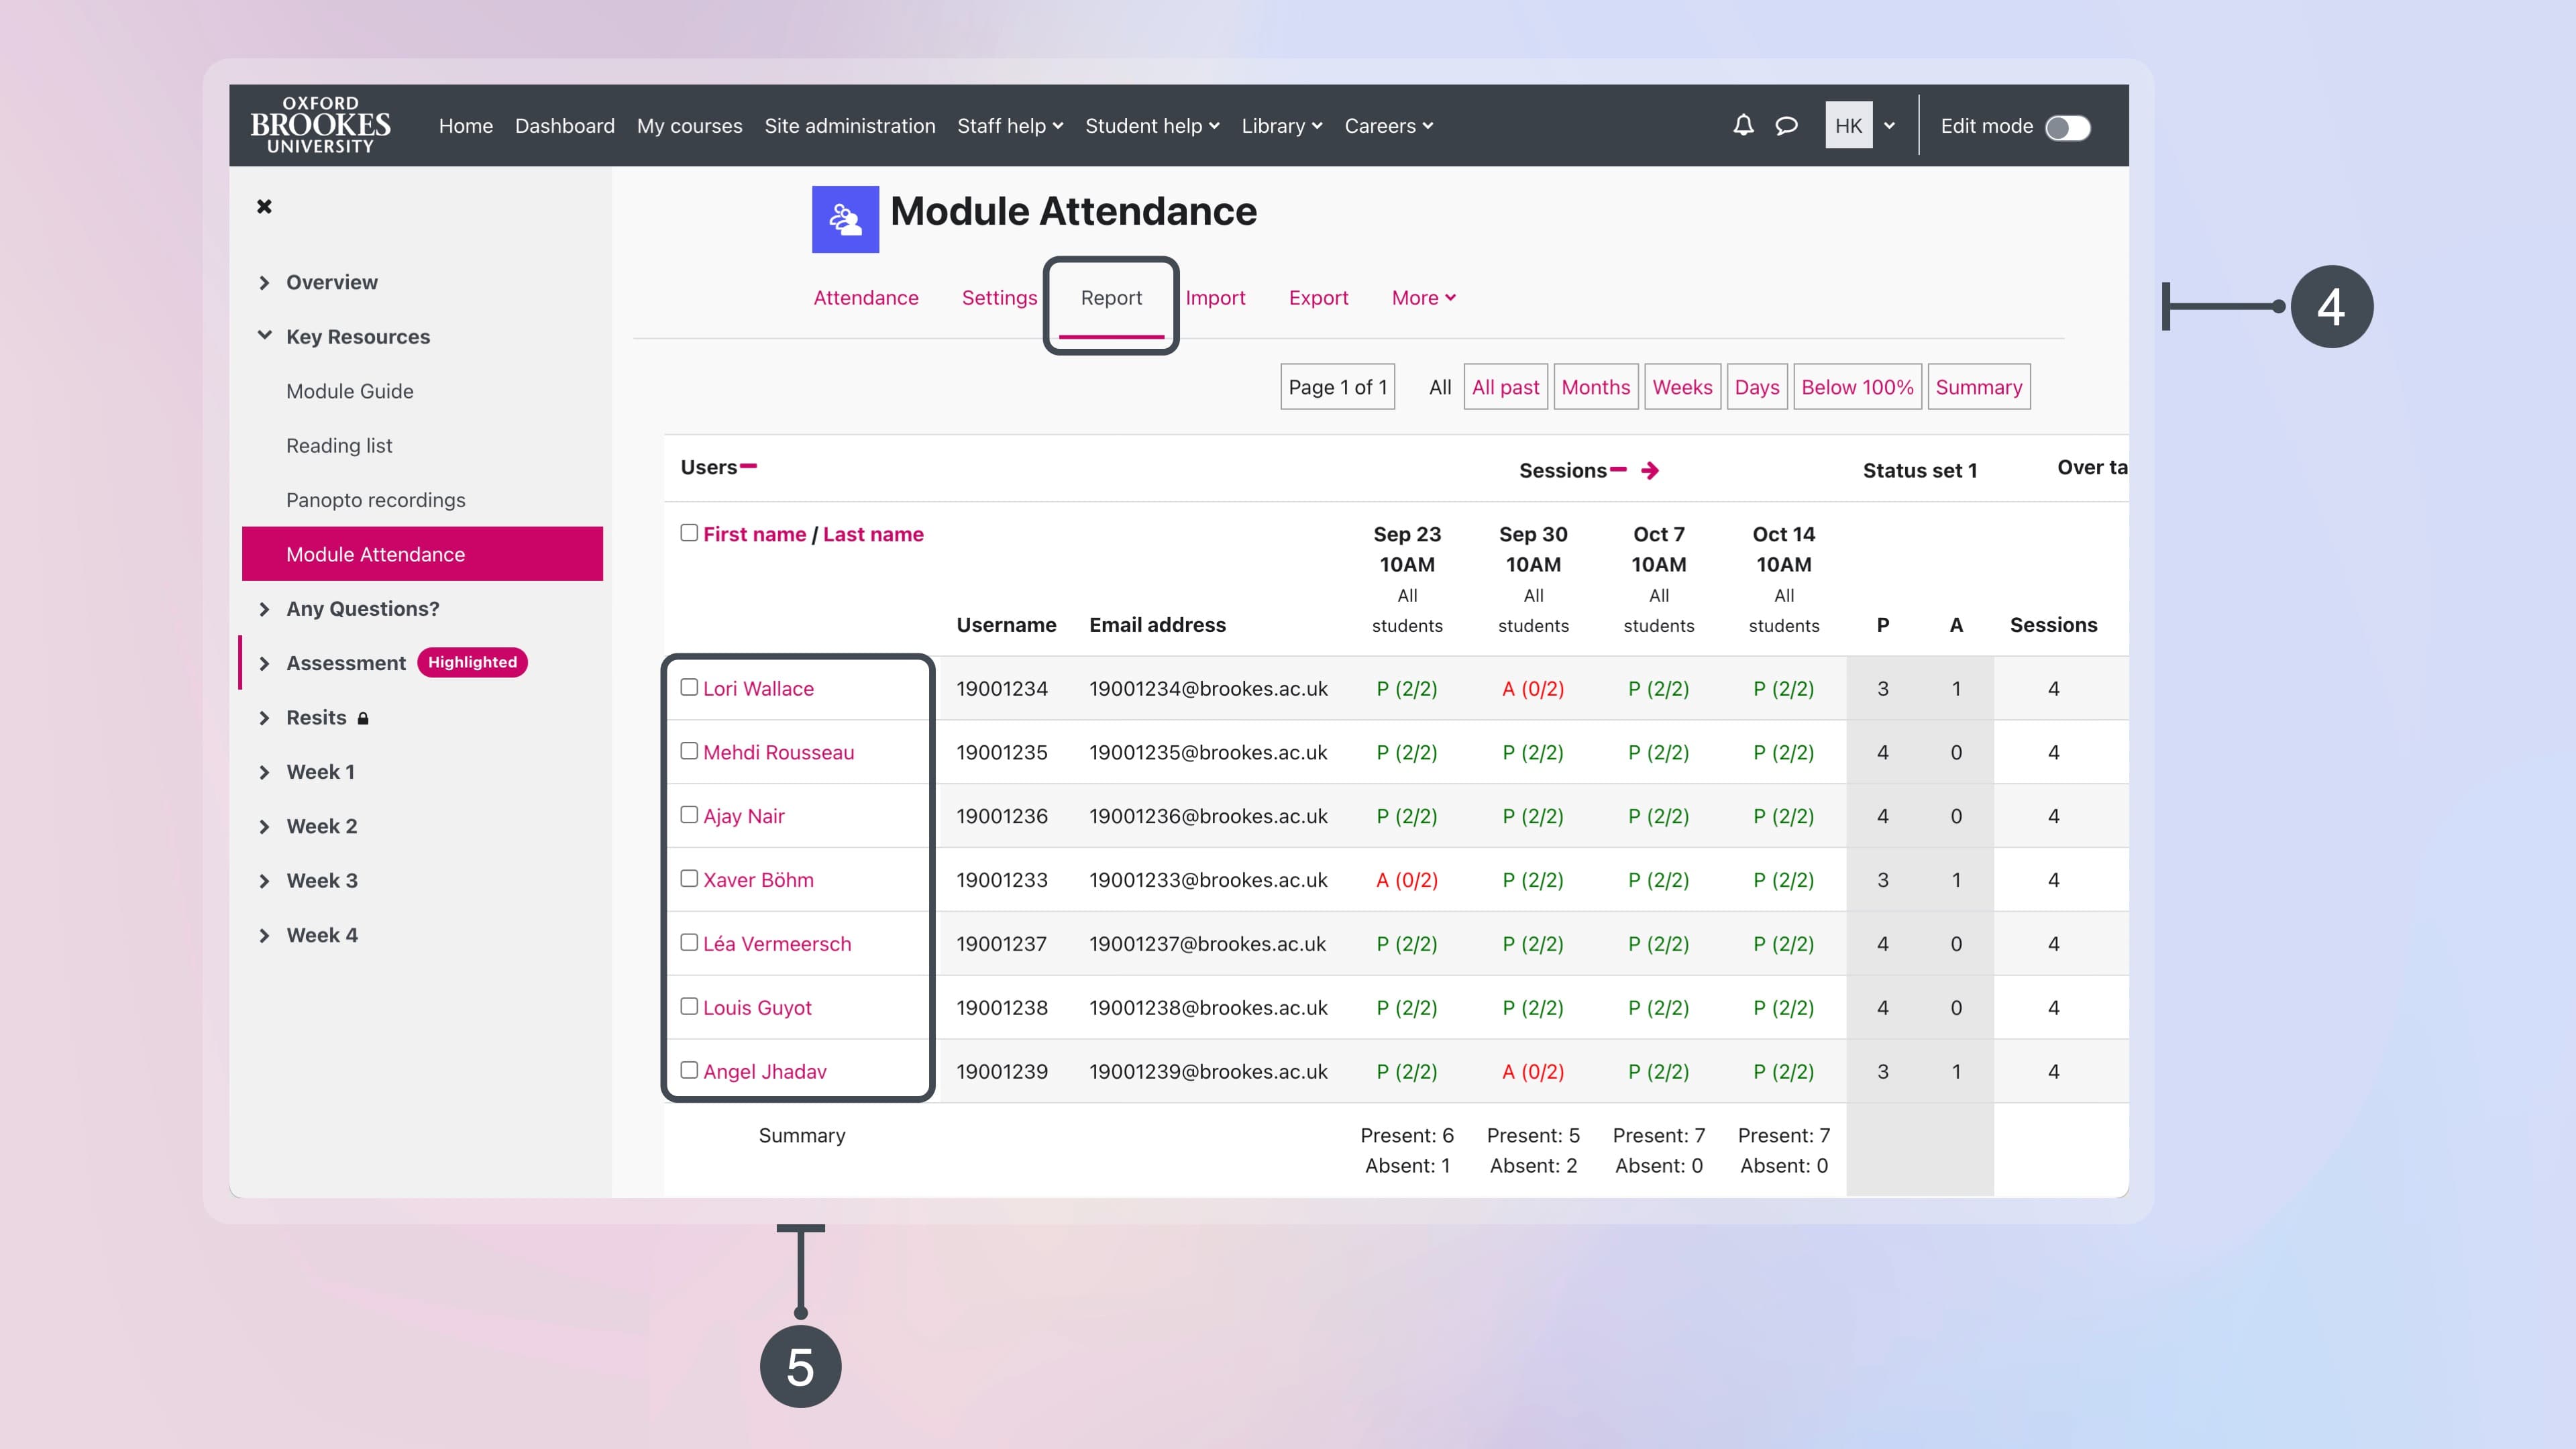Filter report by Below 100%
The image size is (2576, 1449).
(1857, 387)
